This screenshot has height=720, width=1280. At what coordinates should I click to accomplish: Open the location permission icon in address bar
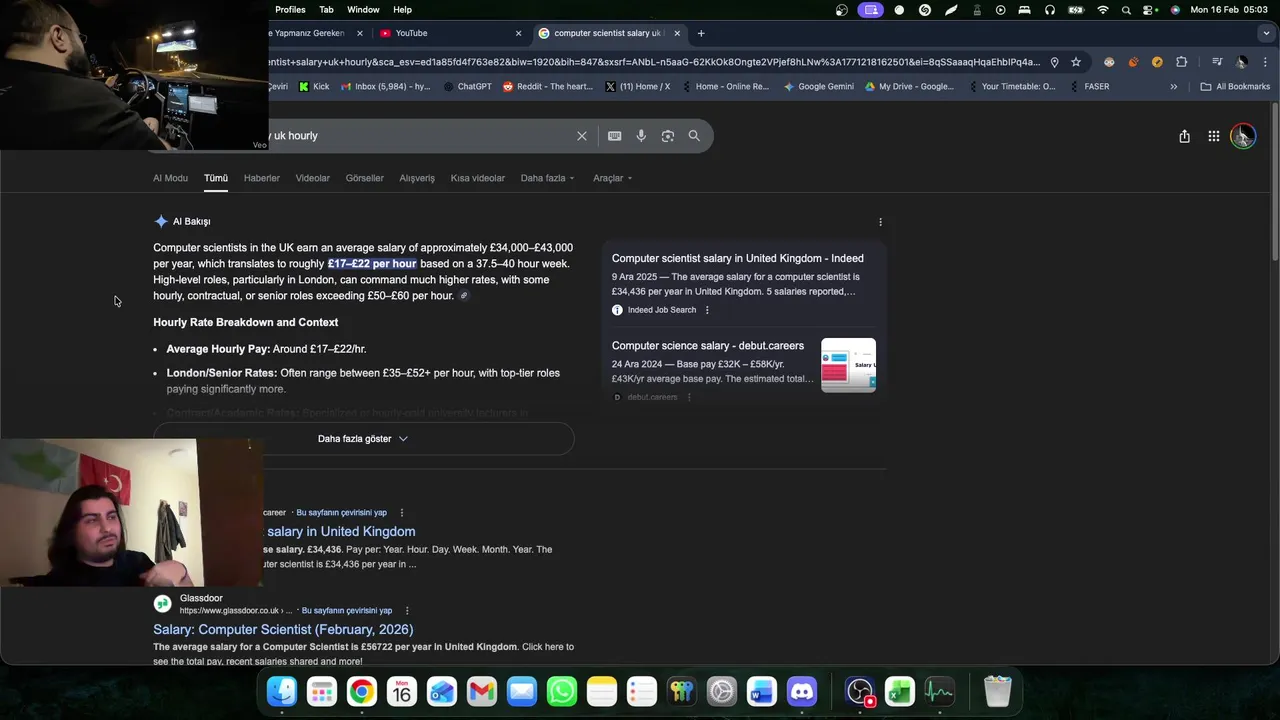pyautogui.click(x=1054, y=62)
